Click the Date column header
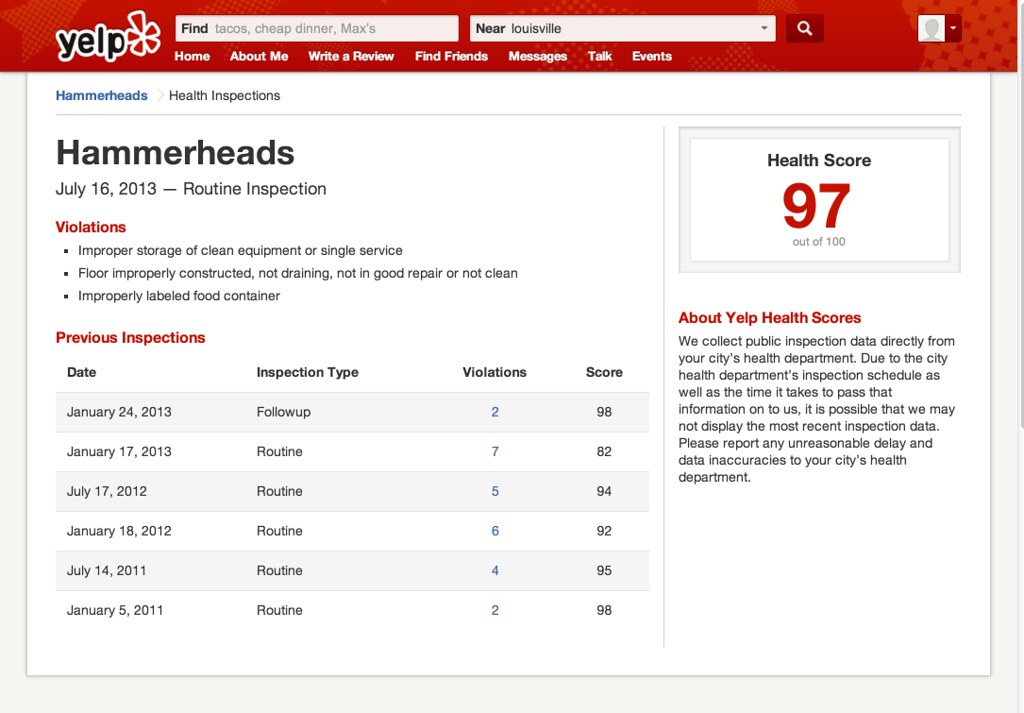1024x713 pixels. coord(82,372)
